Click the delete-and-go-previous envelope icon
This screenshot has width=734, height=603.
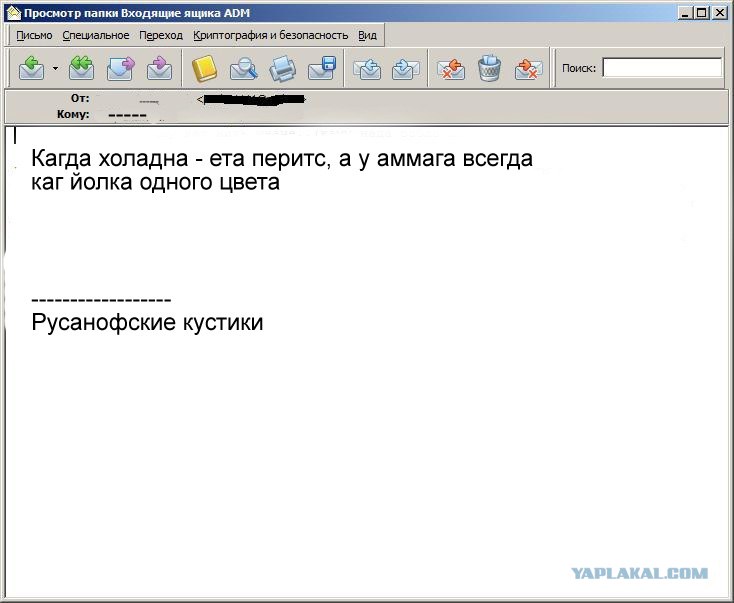coord(450,68)
